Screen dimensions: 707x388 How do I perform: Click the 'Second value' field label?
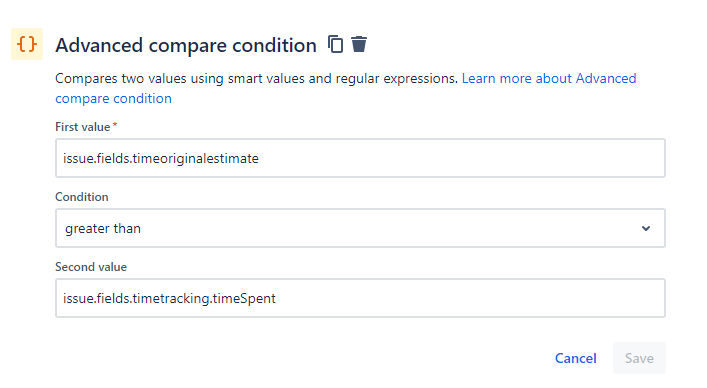(91, 267)
